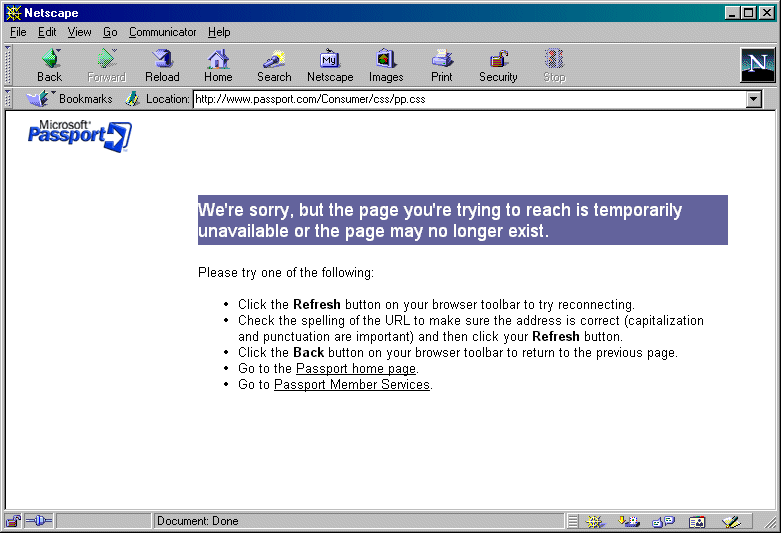Open the Composer pen icon in component bar

730,521
